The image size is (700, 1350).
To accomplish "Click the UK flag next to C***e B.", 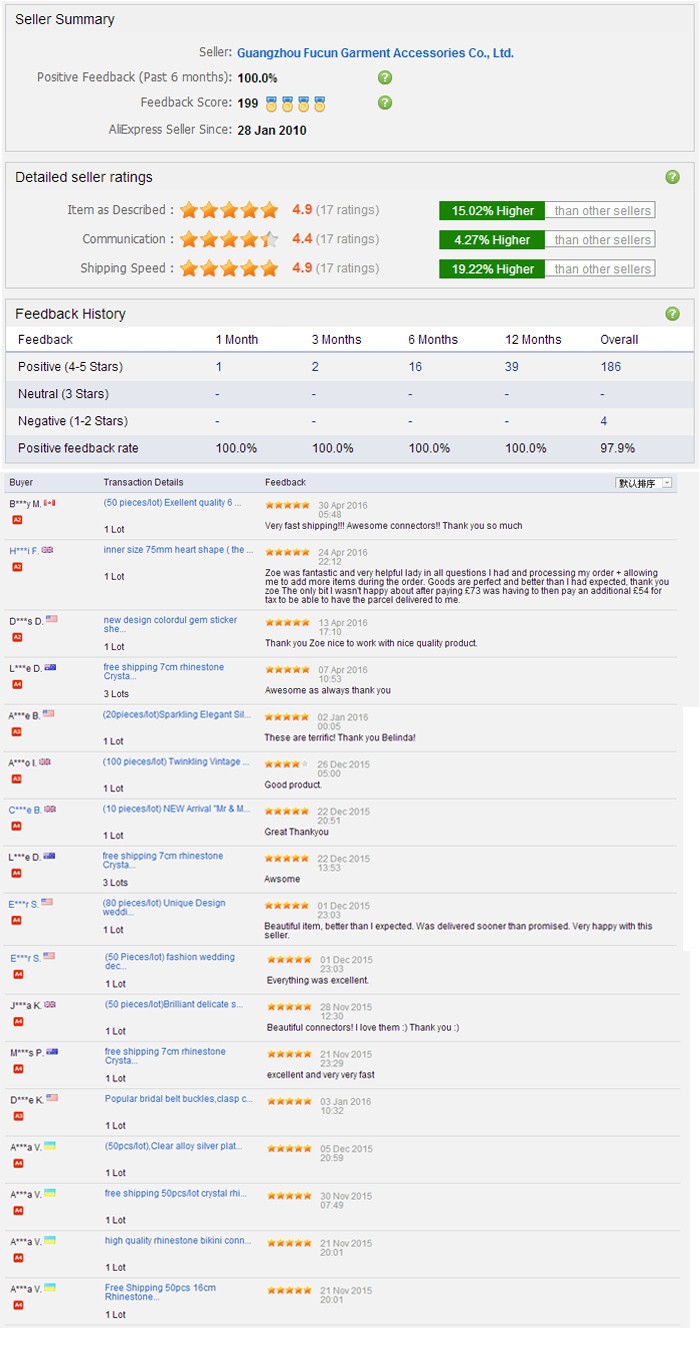I will coord(50,809).
